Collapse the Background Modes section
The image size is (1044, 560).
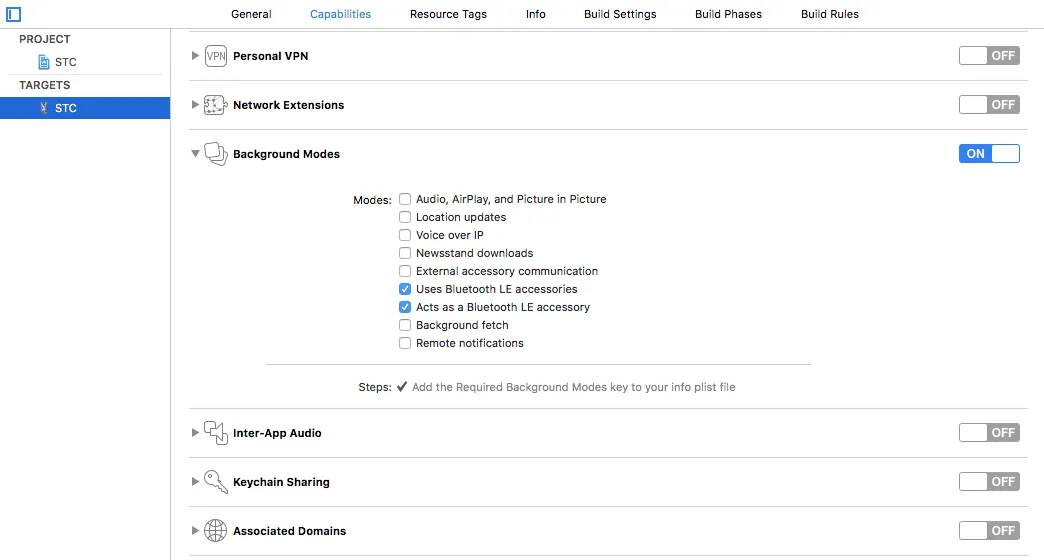[195, 154]
